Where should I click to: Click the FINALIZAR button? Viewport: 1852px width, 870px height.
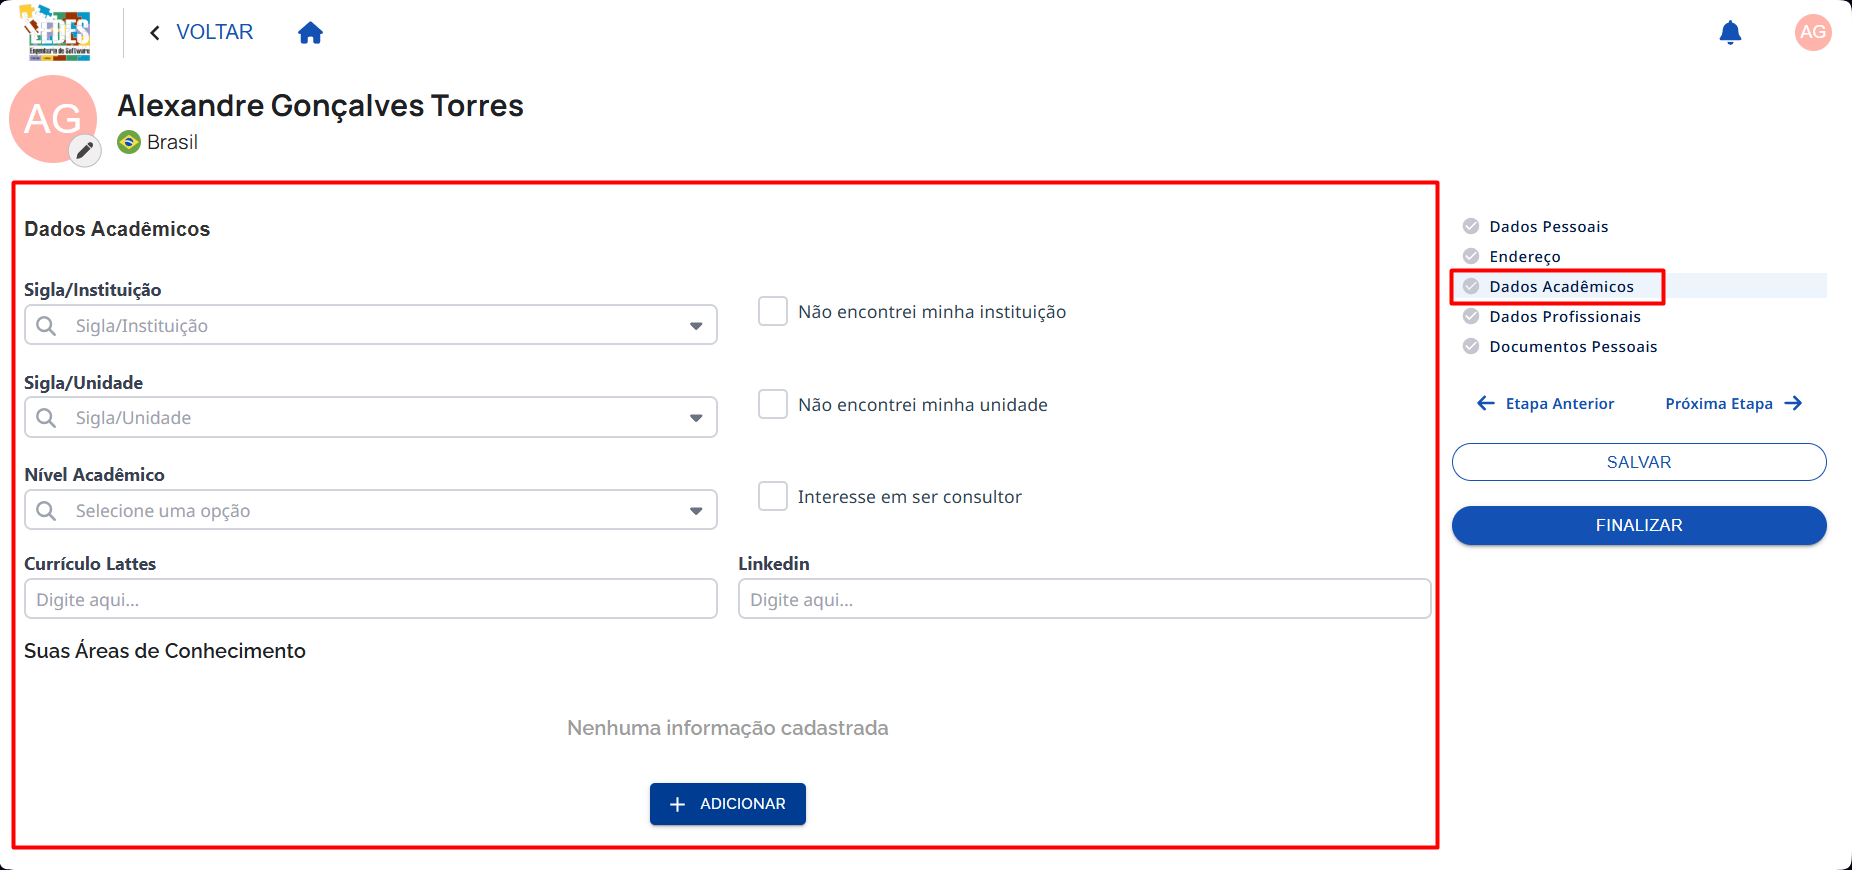click(1639, 525)
